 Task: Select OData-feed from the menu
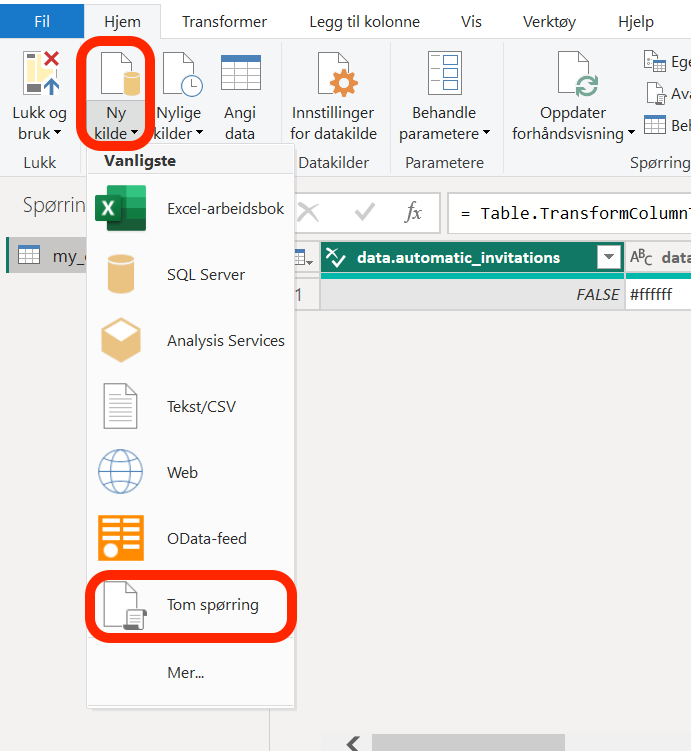point(191,538)
